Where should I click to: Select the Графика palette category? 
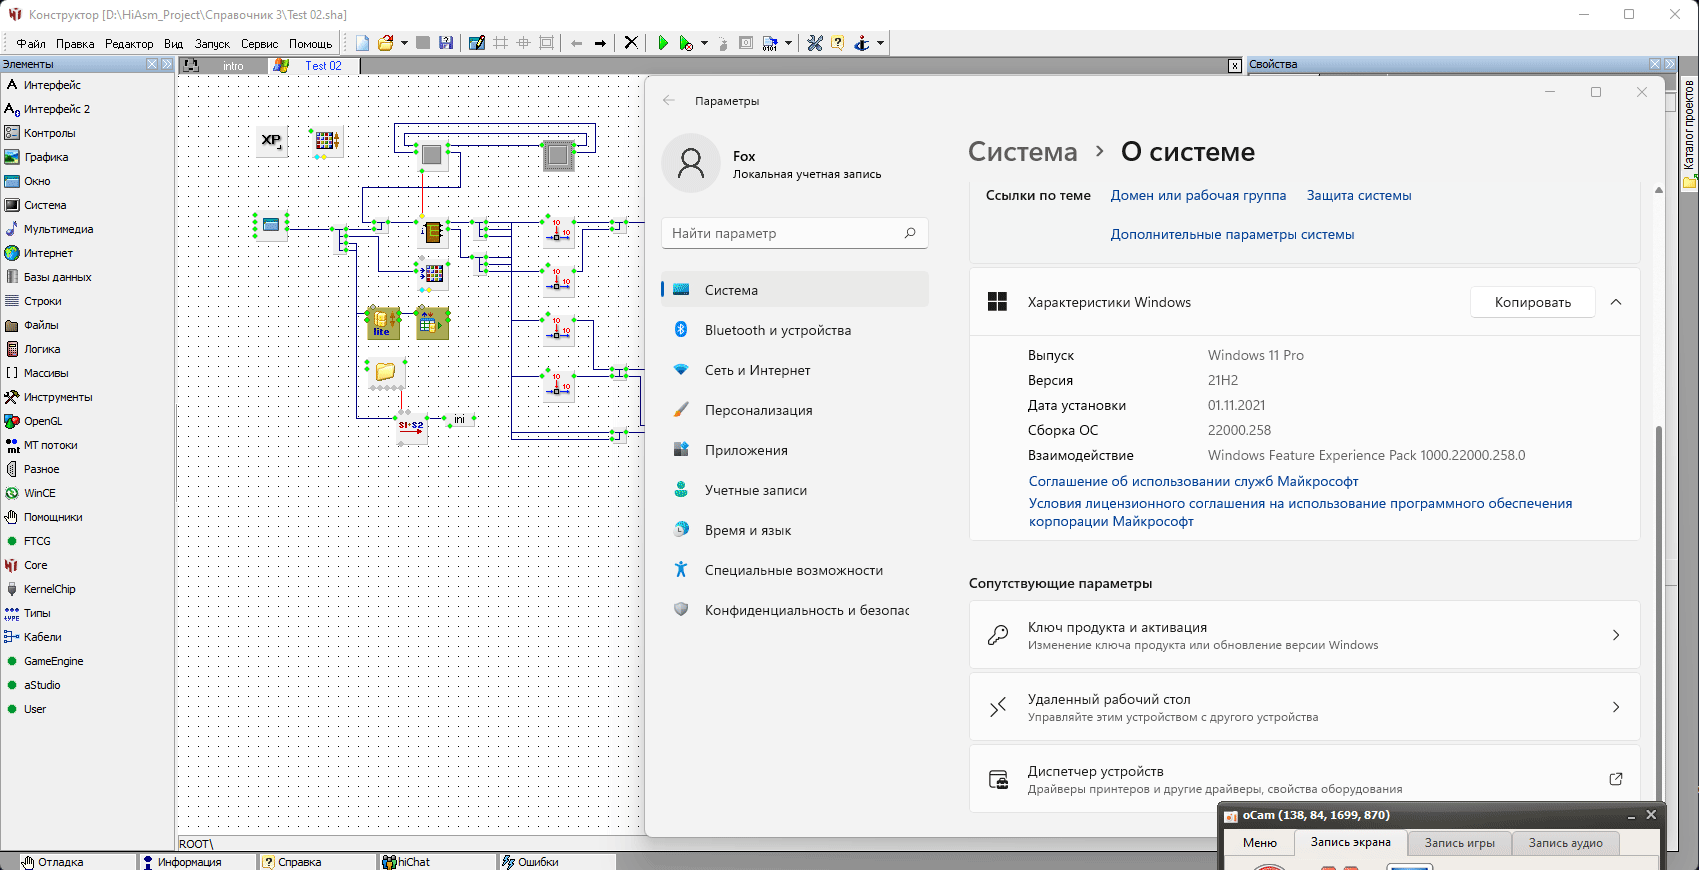click(46, 157)
